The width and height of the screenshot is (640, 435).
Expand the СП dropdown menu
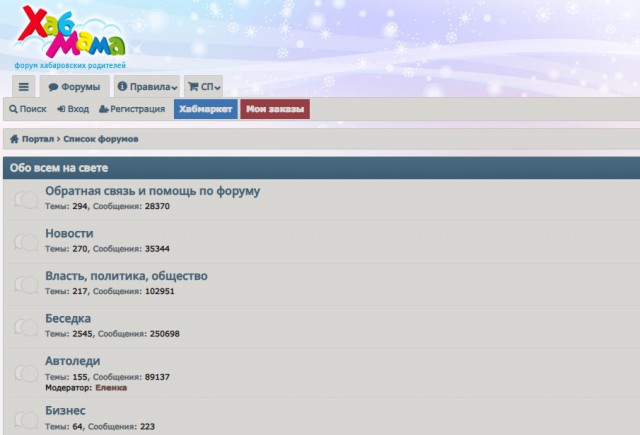pyautogui.click(x=204, y=87)
